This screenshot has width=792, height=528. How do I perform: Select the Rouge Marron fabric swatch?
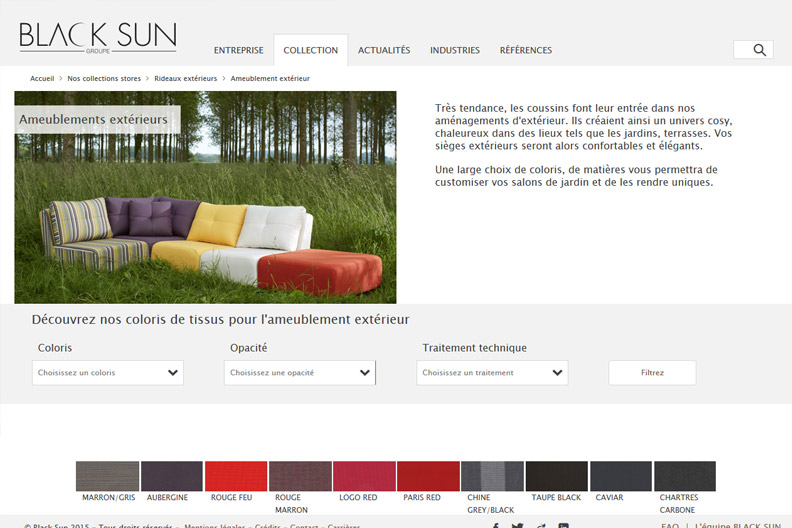tap(300, 476)
